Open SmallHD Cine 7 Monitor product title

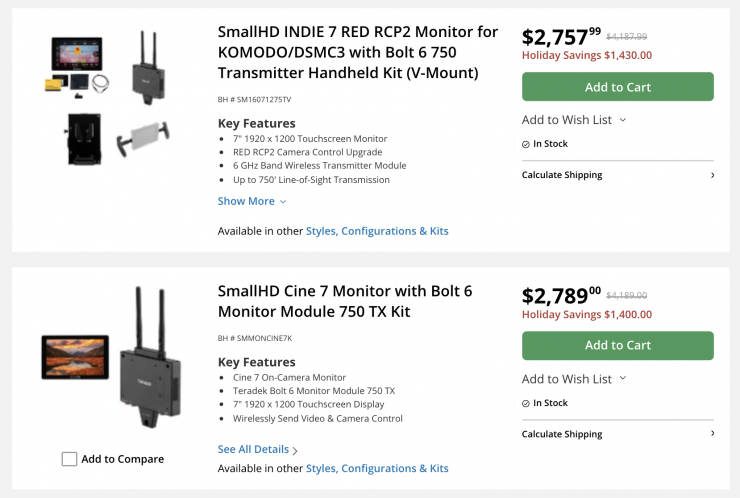tap(344, 301)
